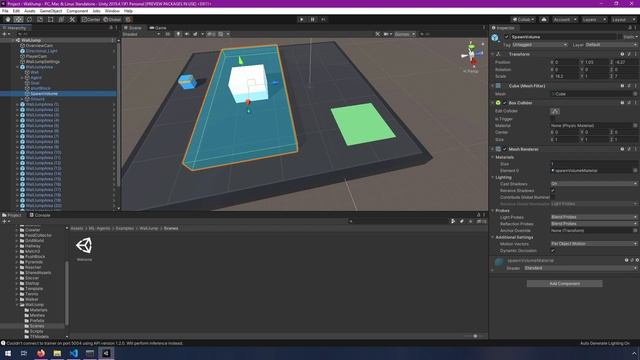Open the Window menu
The width and height of the screenshot is (640, 360).
pos(112,11)
